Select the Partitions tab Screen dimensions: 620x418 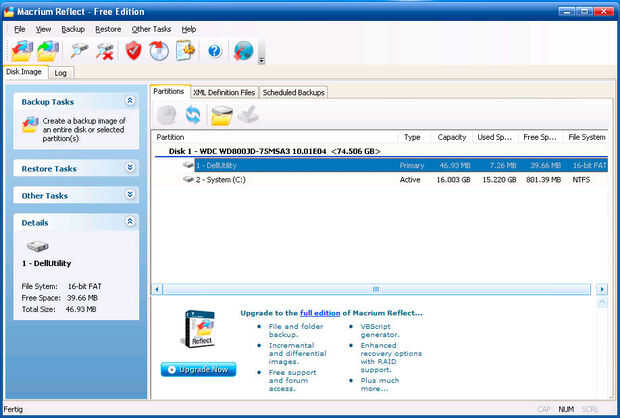tap(169, 91)
